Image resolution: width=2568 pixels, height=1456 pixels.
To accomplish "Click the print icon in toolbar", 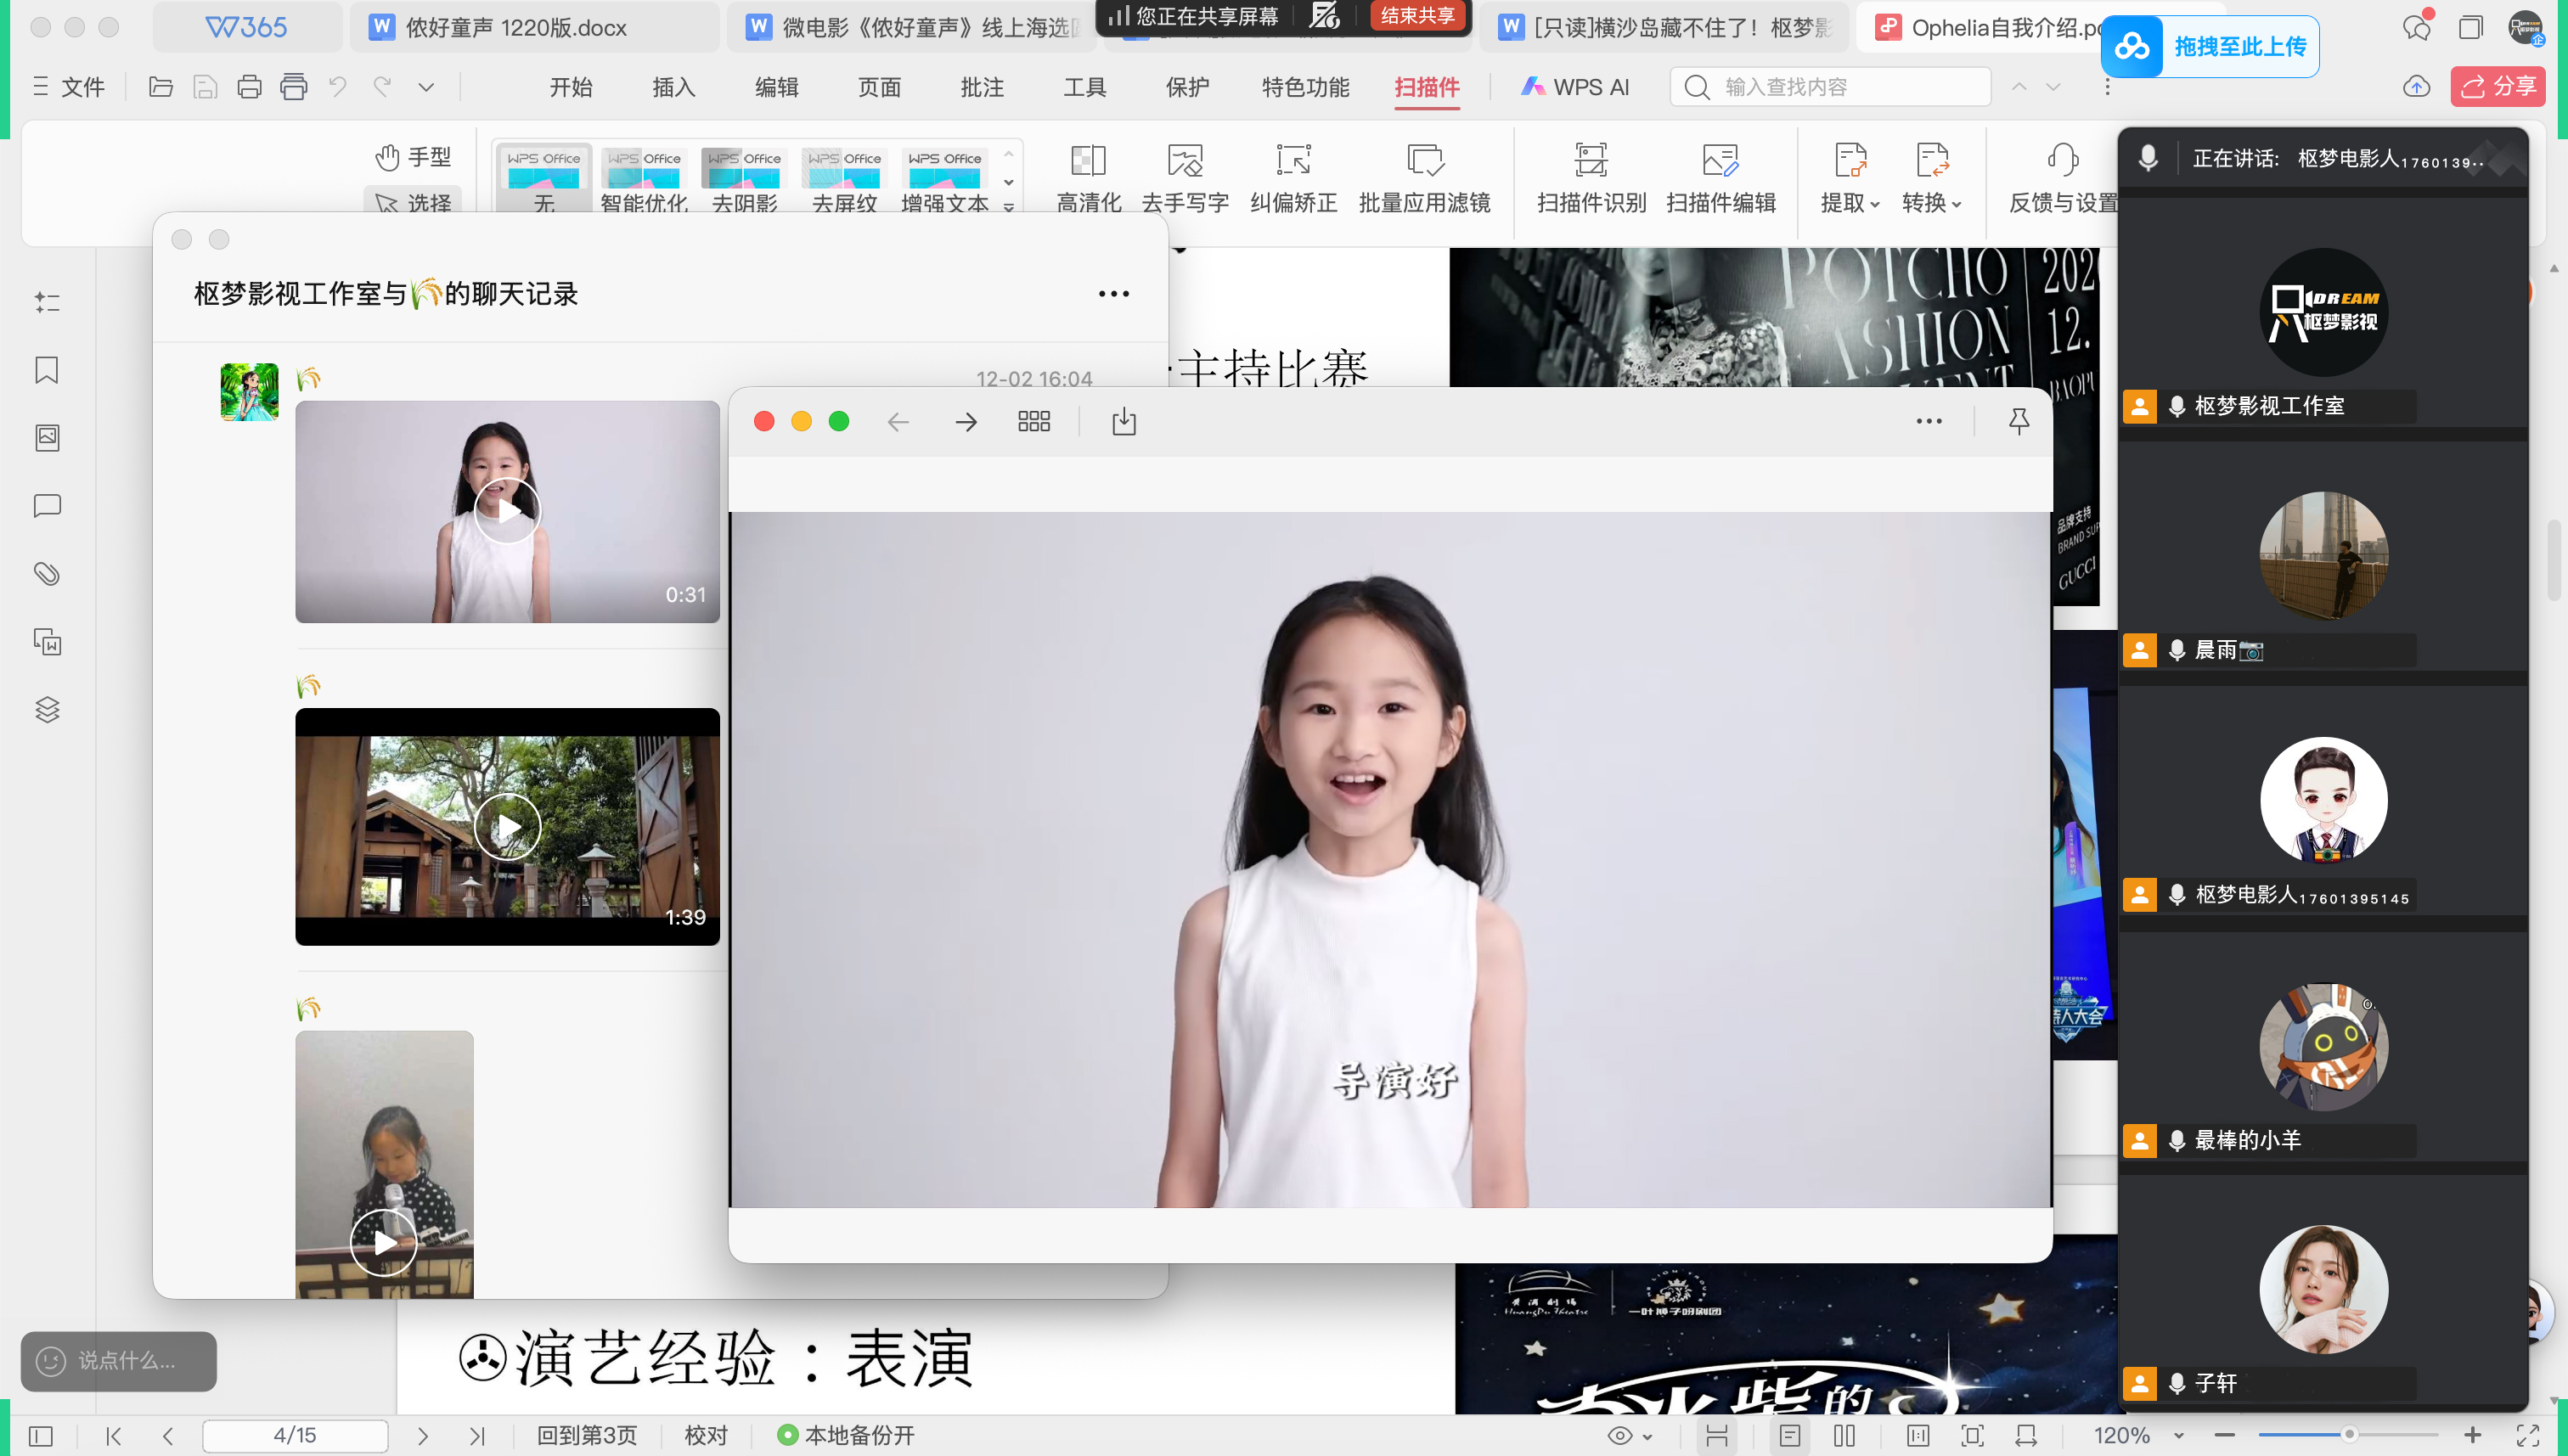I will [249, 88].
